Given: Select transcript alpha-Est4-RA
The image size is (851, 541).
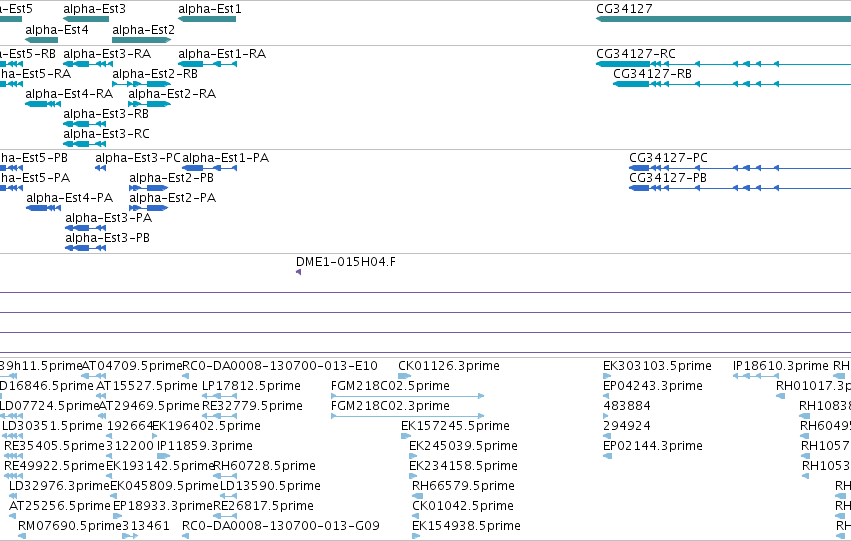Looking at the screenshot, I should pos(69,94).
